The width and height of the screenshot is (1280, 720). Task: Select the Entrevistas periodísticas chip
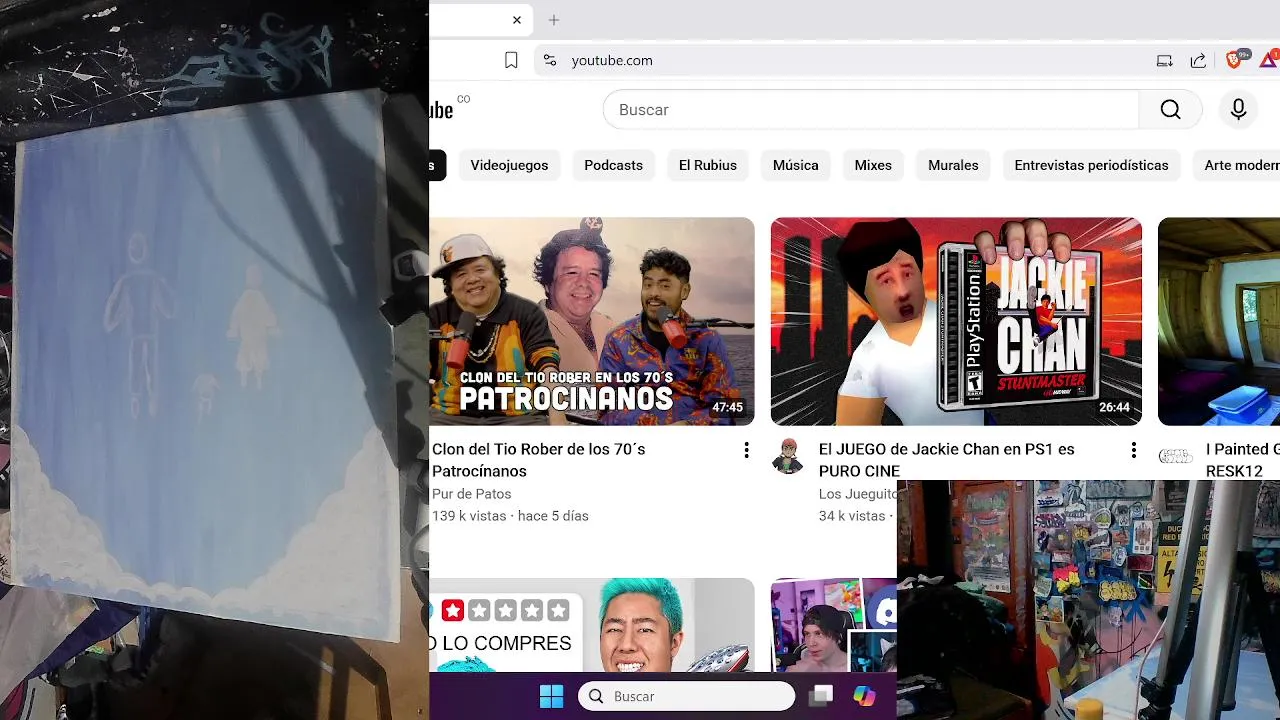(x=1091, y=165)
